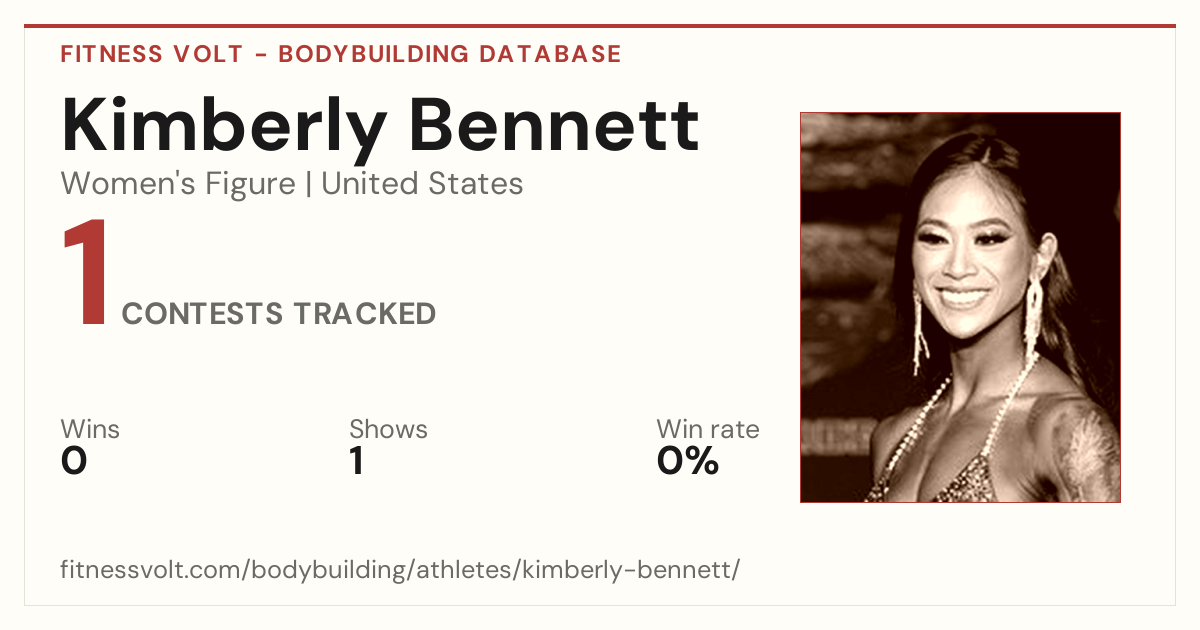The width and height of the screenshot is (1200, 630).
Task: Click the Shows value 1
Action: [x=357, y=461]
